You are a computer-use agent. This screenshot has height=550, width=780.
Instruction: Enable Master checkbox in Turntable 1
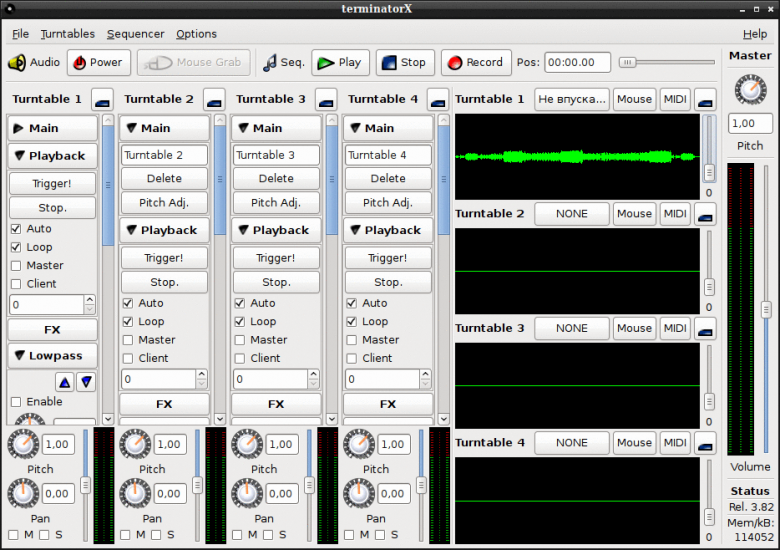pos(16,266)
